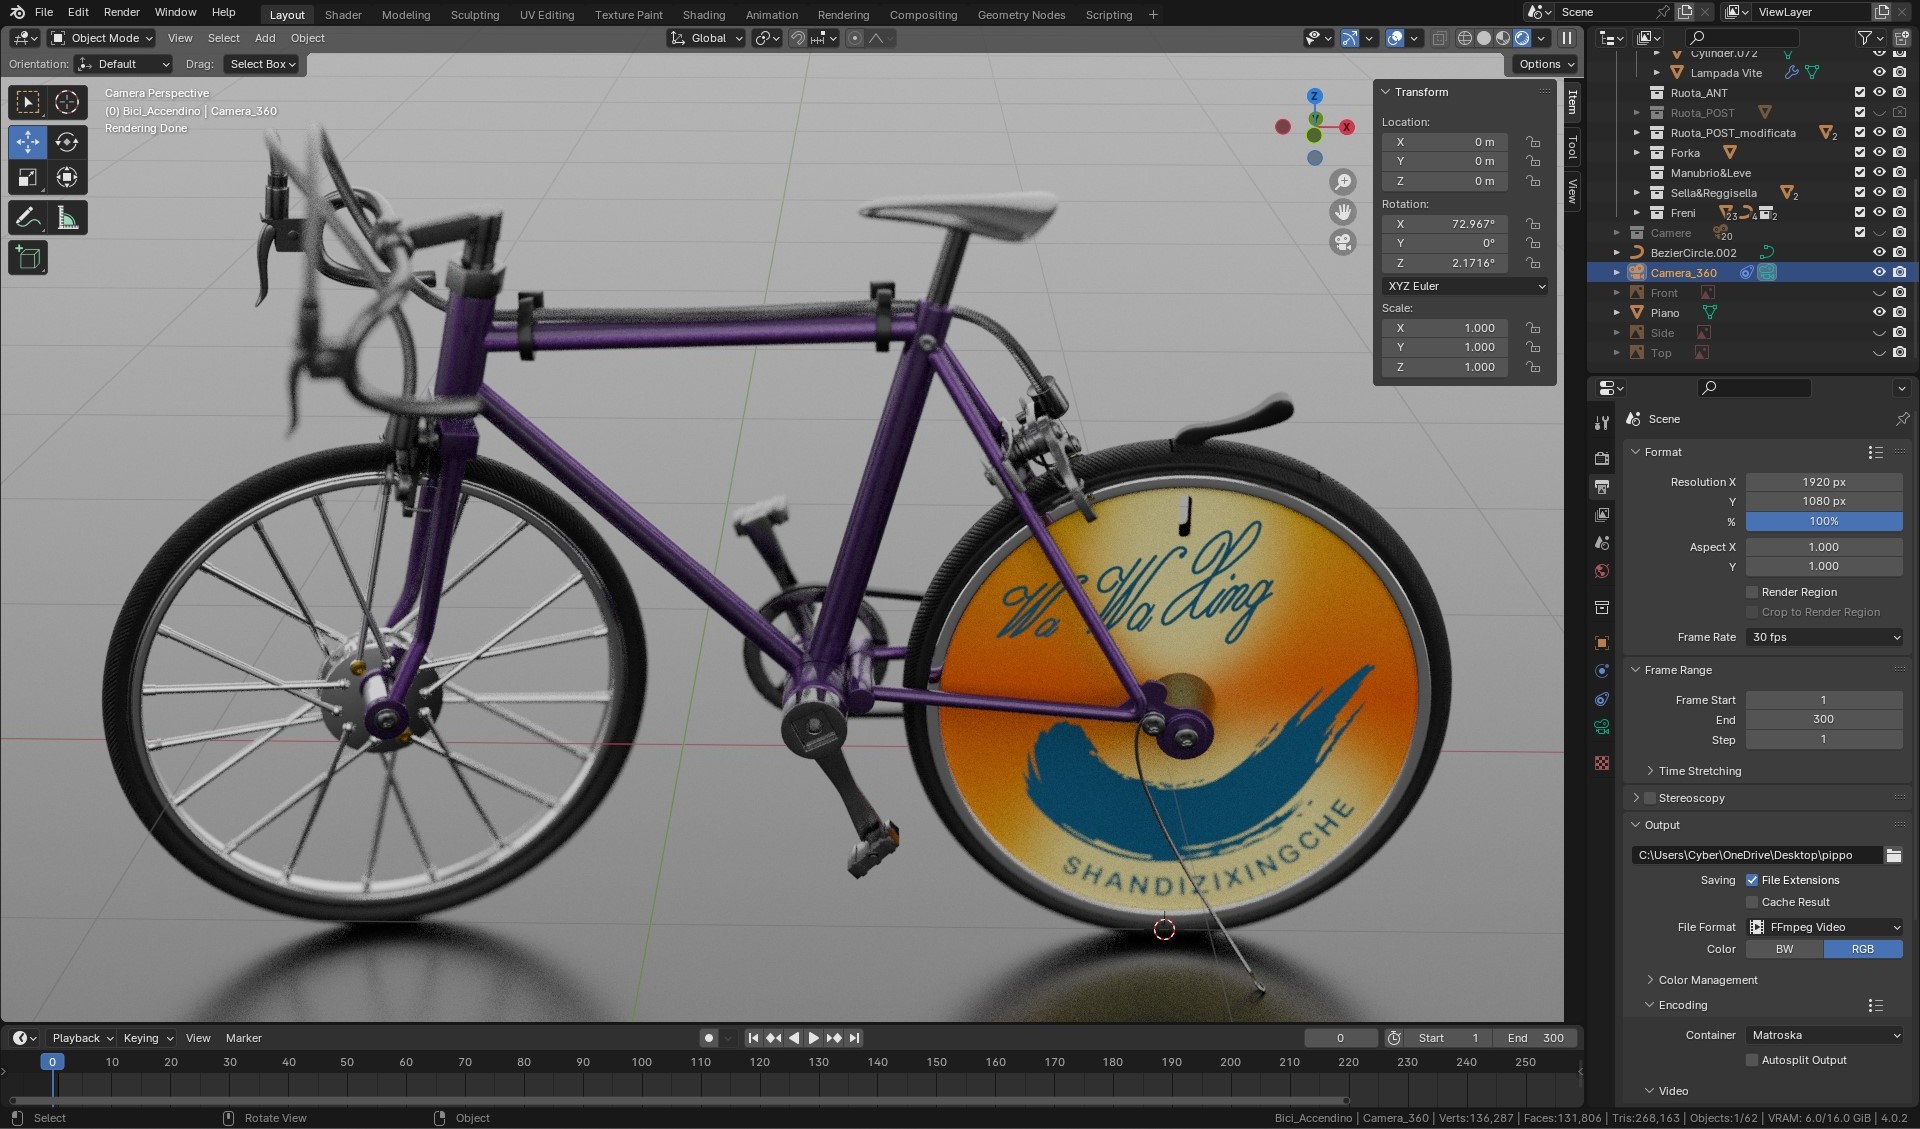1920x1129 pixels.
Task: Activate the Scale tool
Action: (x=28, y=178)
